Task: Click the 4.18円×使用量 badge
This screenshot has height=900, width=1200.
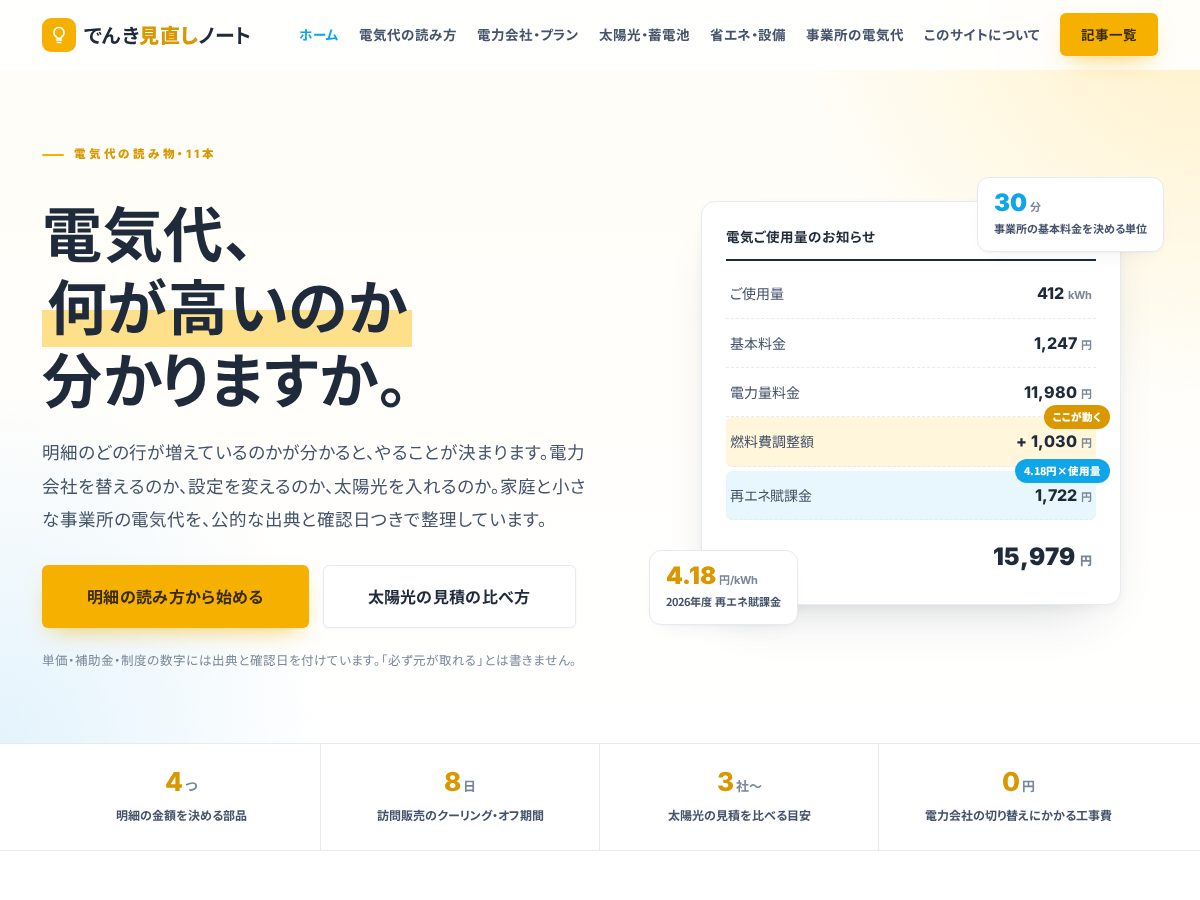Action: 1062,471
